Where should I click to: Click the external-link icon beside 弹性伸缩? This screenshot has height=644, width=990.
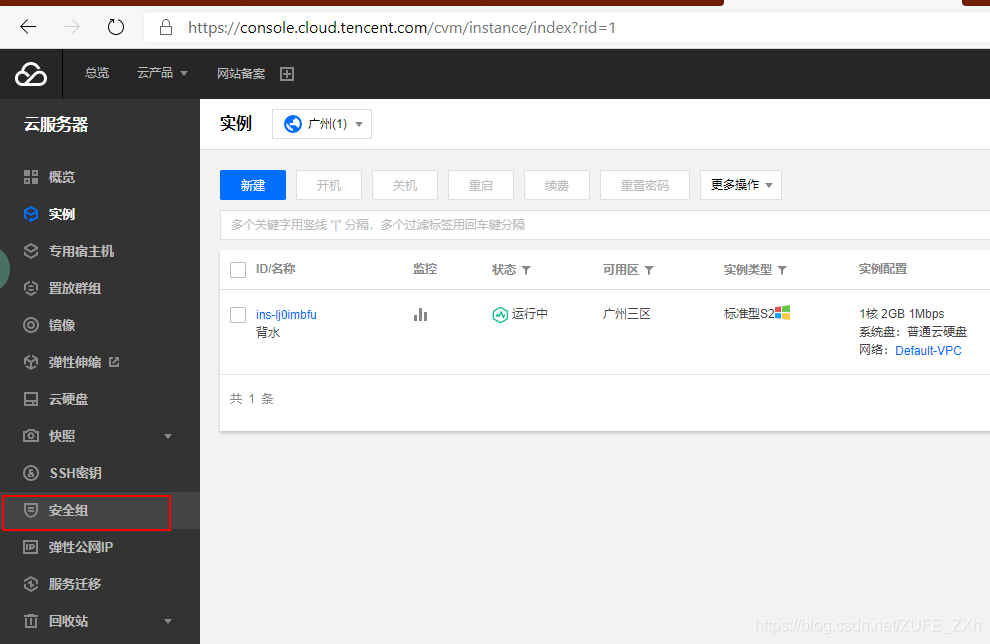pos(114,362)
